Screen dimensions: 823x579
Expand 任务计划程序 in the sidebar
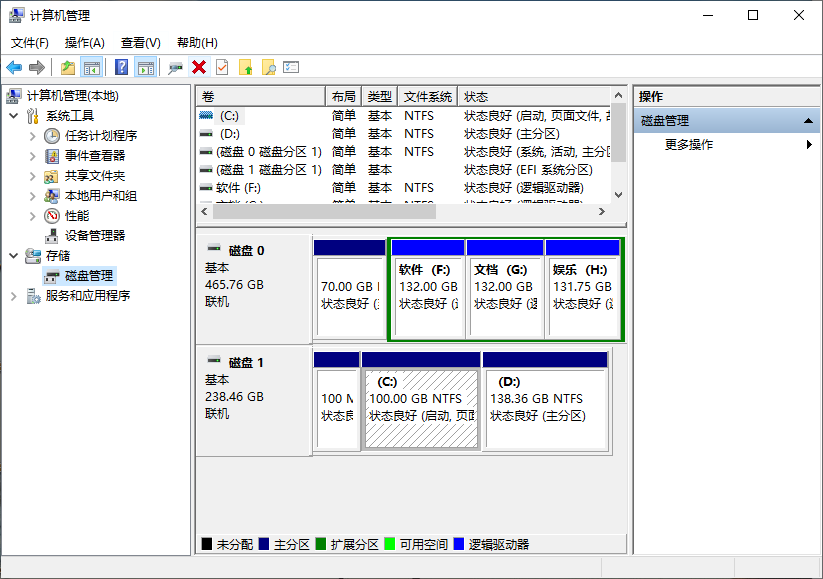pyautogui.click(x=32, y=135)
